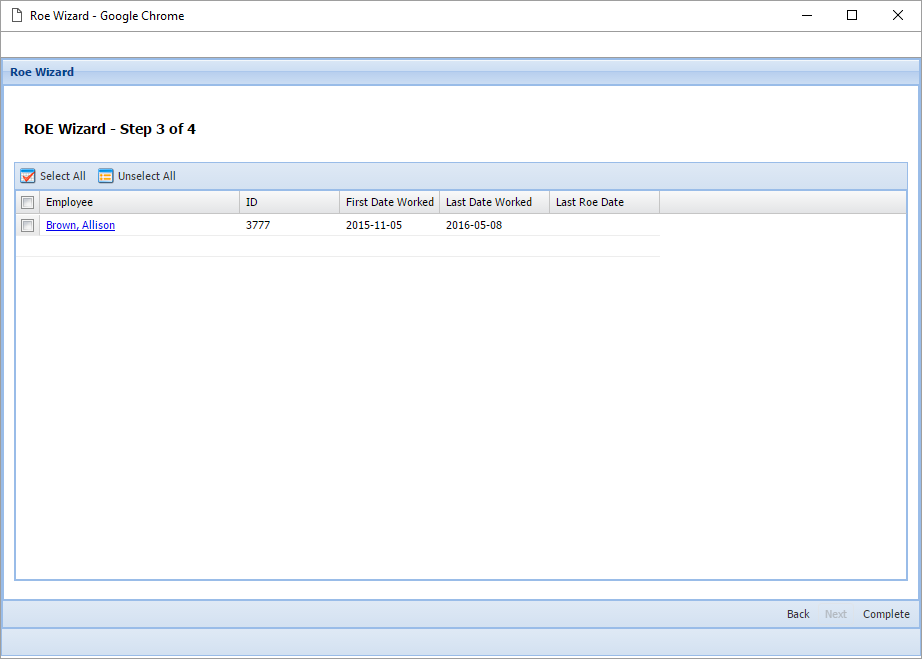This screenshot has width=922, height=659.
Task: Click the 2015-11-05 first date cell
Action: [x=374, y=225]
